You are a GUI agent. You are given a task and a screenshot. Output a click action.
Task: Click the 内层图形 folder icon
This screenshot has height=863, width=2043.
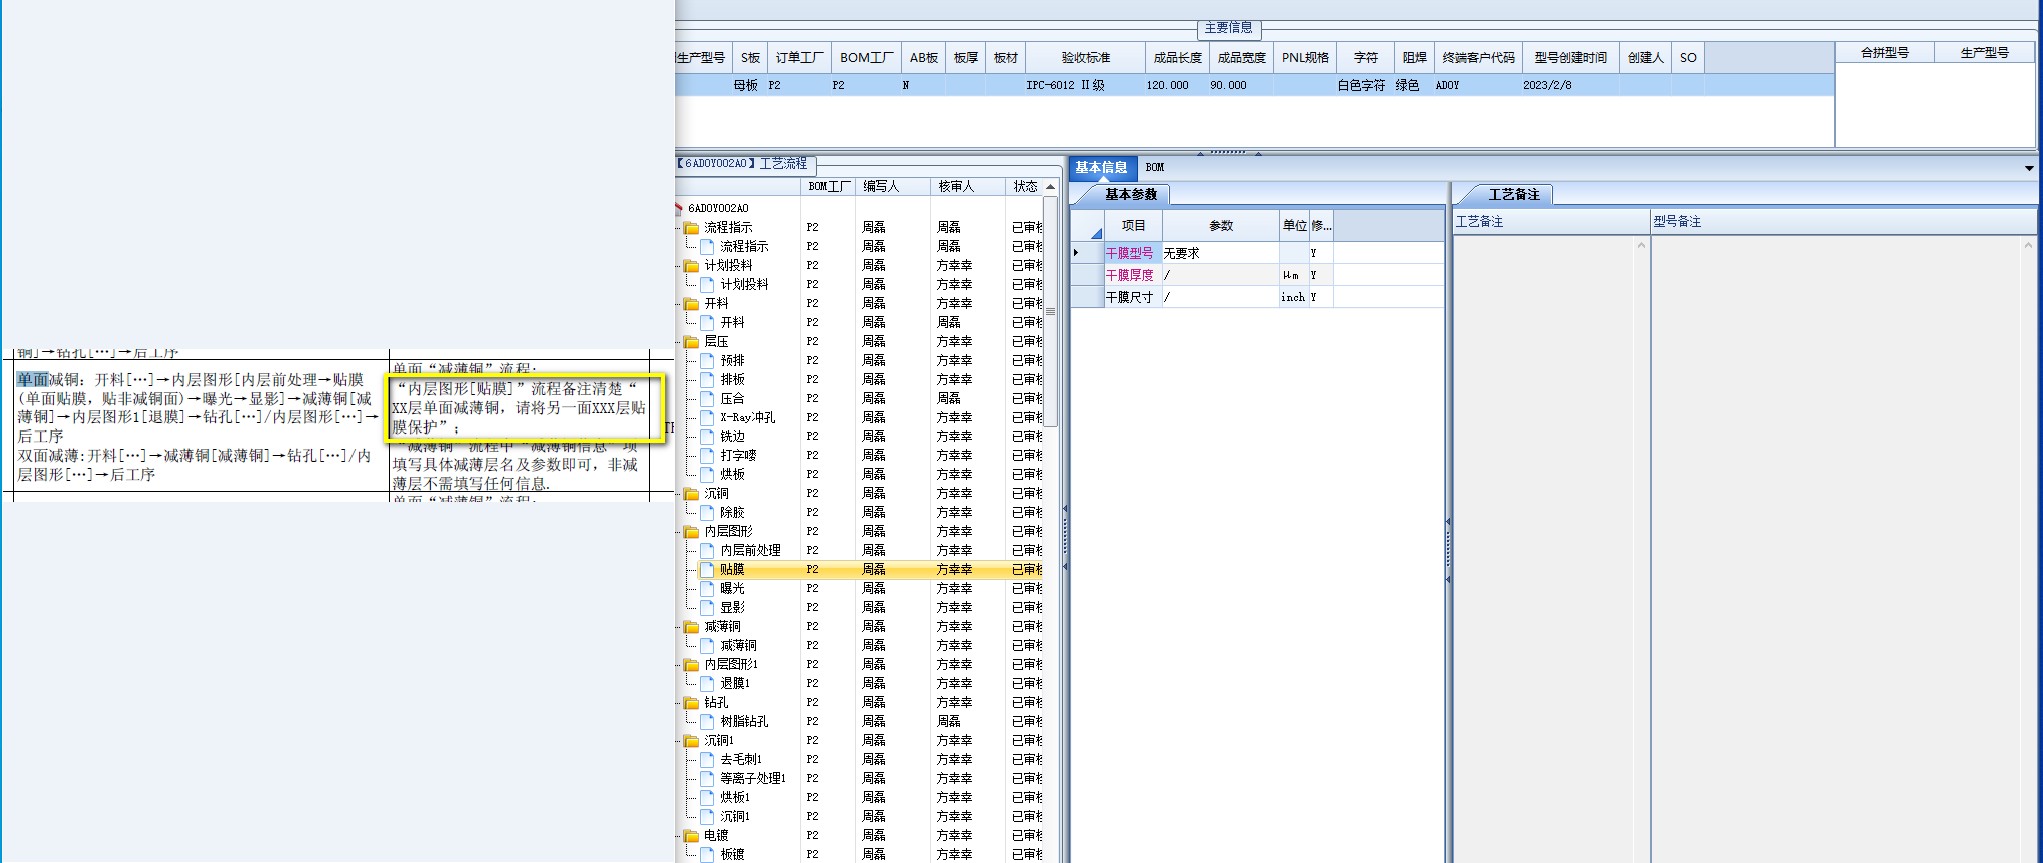pos(691,532)
